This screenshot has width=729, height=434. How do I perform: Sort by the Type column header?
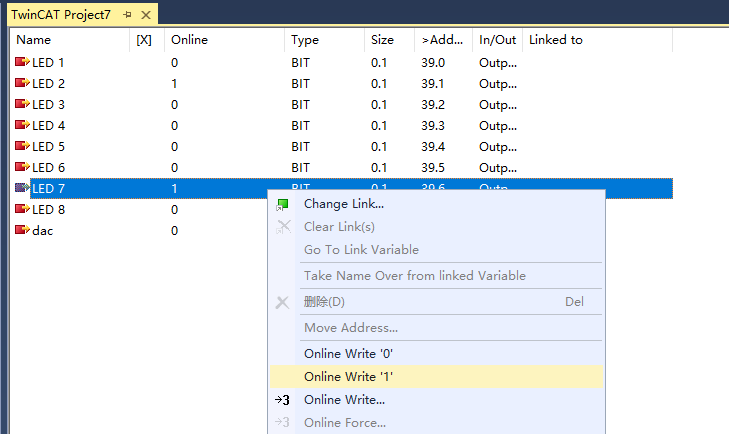[x=305, y=40]
